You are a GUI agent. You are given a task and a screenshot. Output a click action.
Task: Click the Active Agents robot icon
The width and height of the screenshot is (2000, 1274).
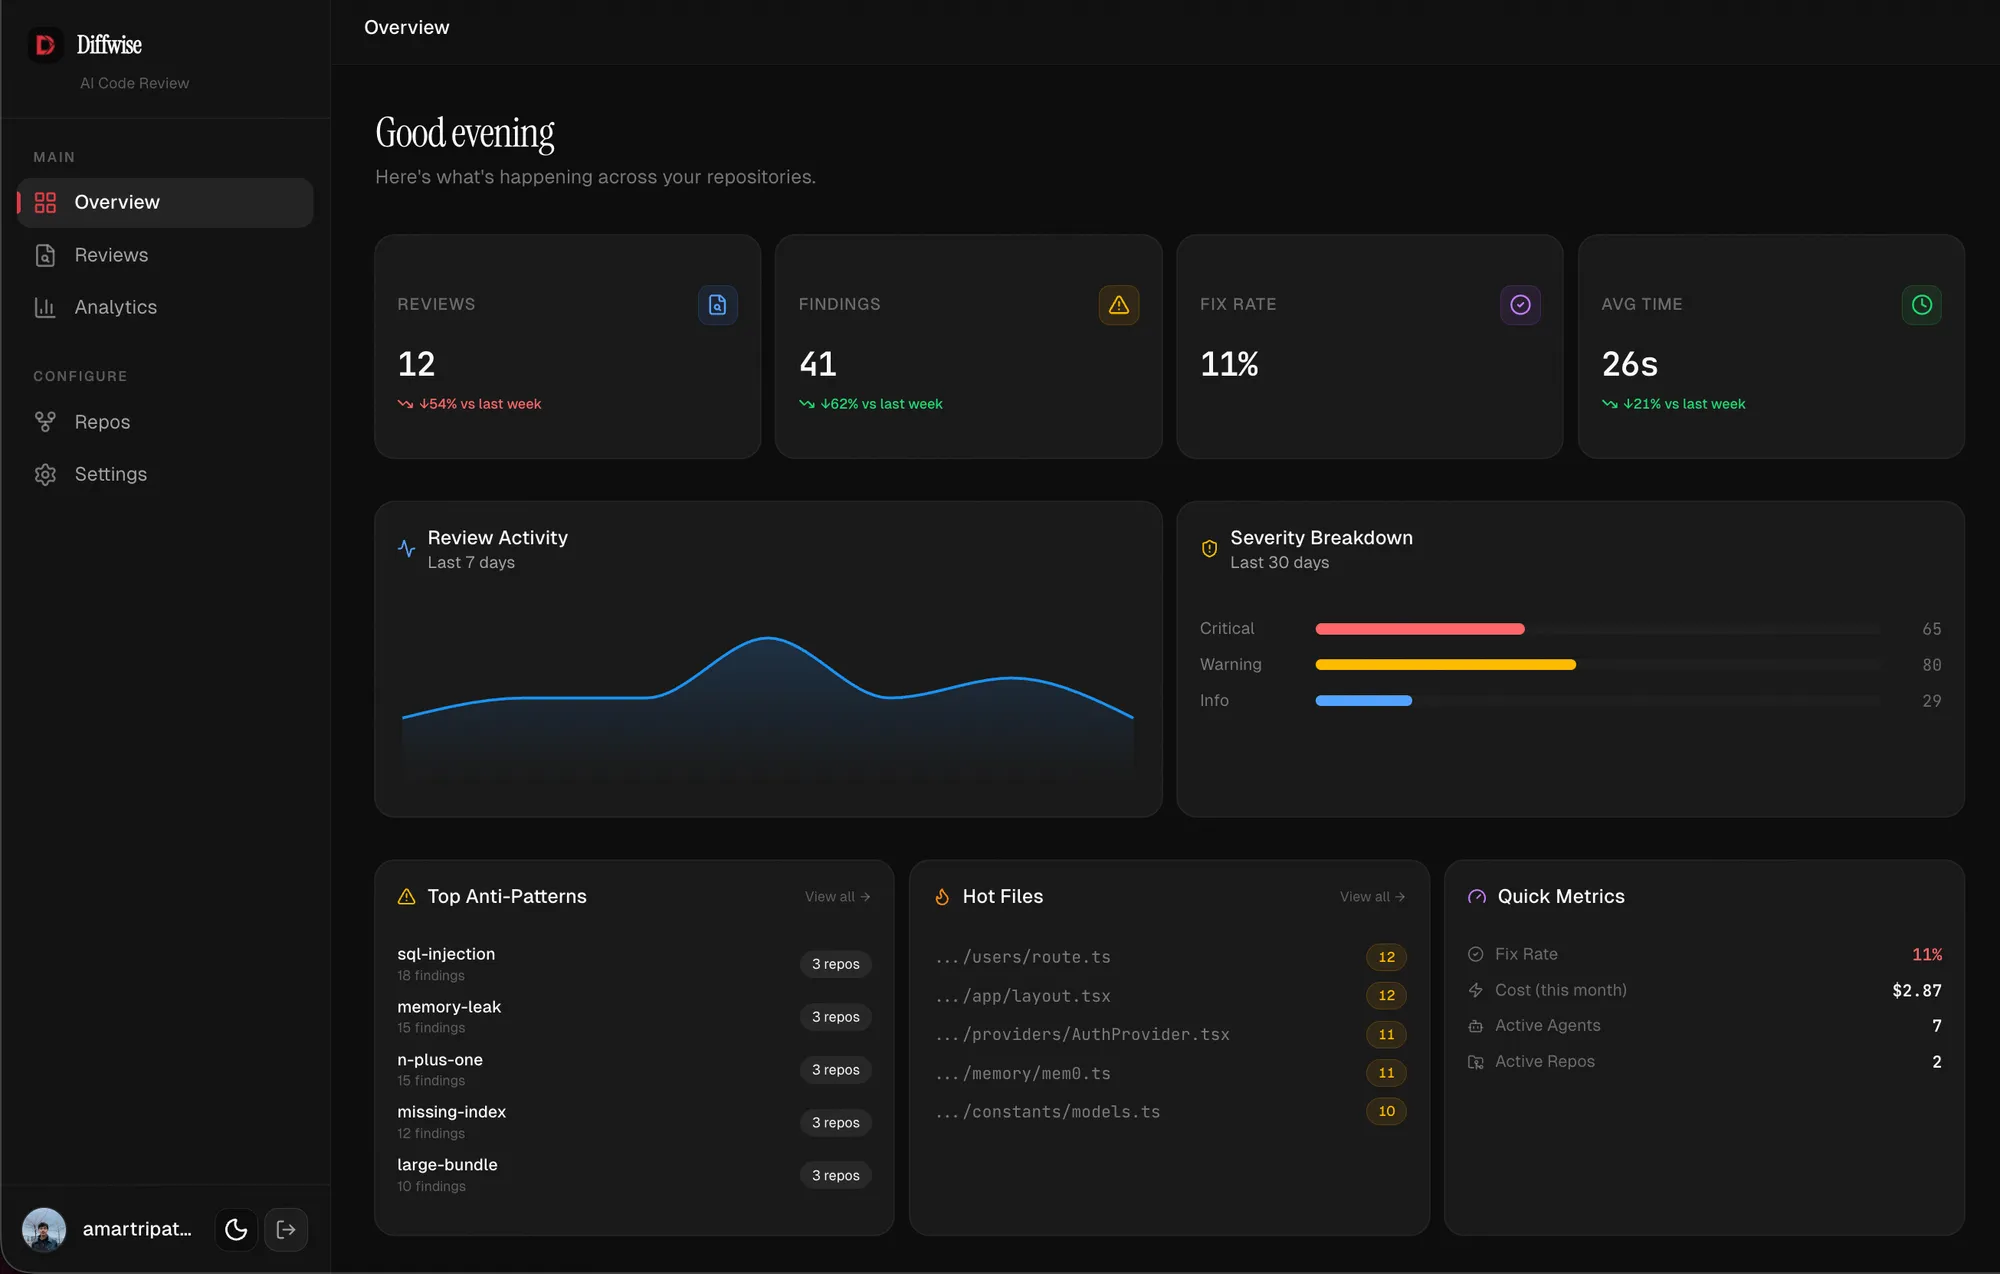click(1475, 1026)
